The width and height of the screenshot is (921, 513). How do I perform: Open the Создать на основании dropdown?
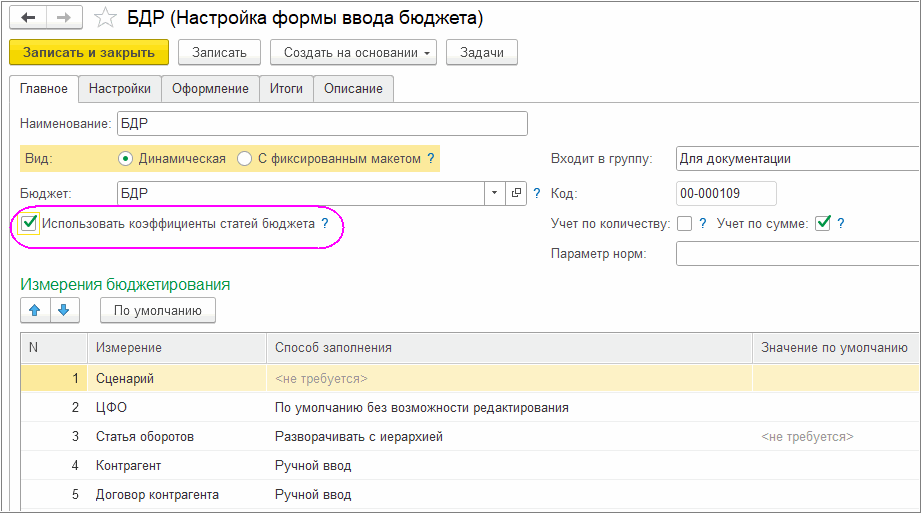(x=357, y=52)
